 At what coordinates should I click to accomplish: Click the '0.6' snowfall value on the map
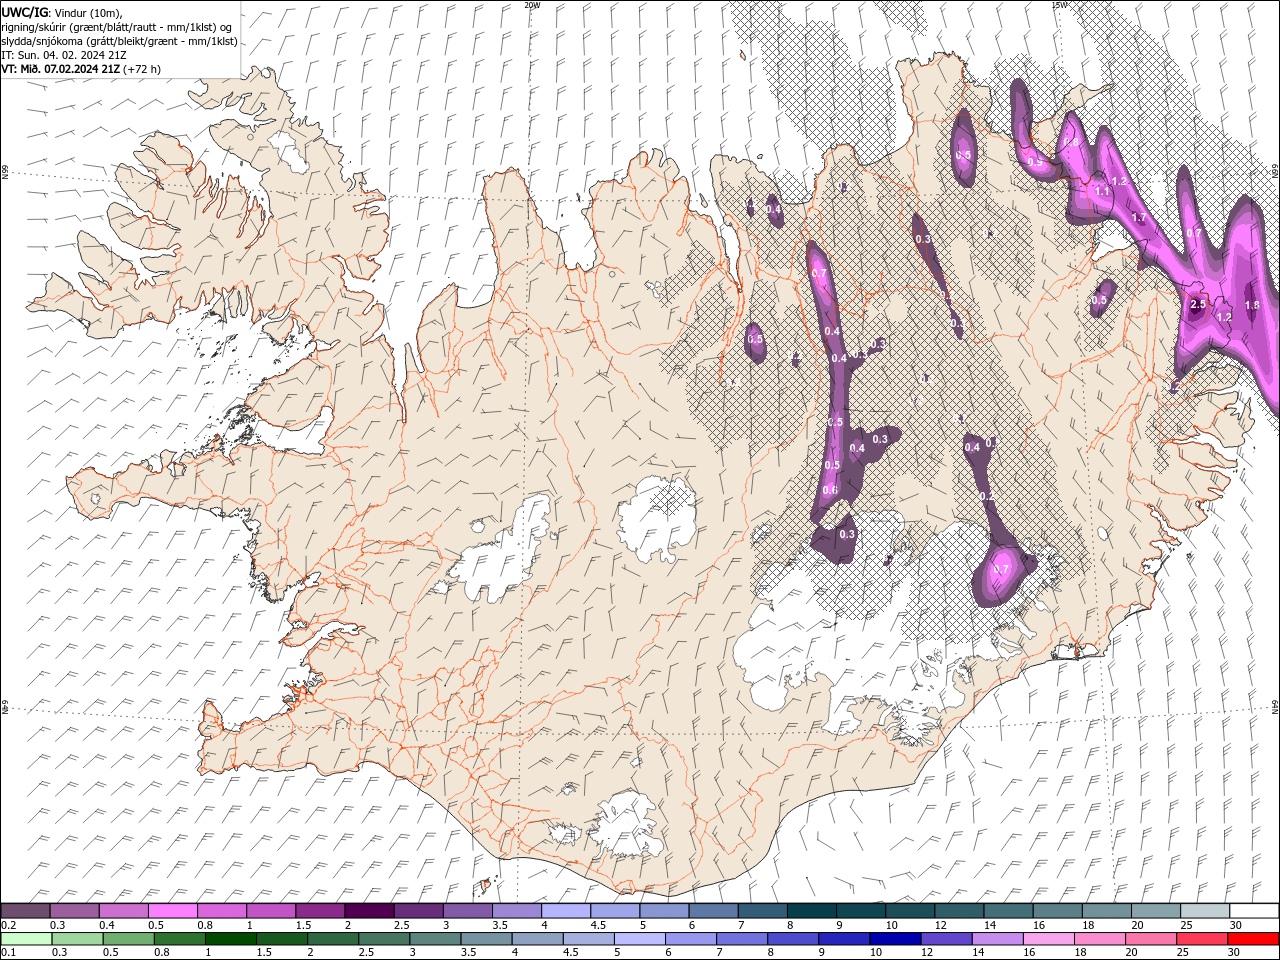coord(830,490)
